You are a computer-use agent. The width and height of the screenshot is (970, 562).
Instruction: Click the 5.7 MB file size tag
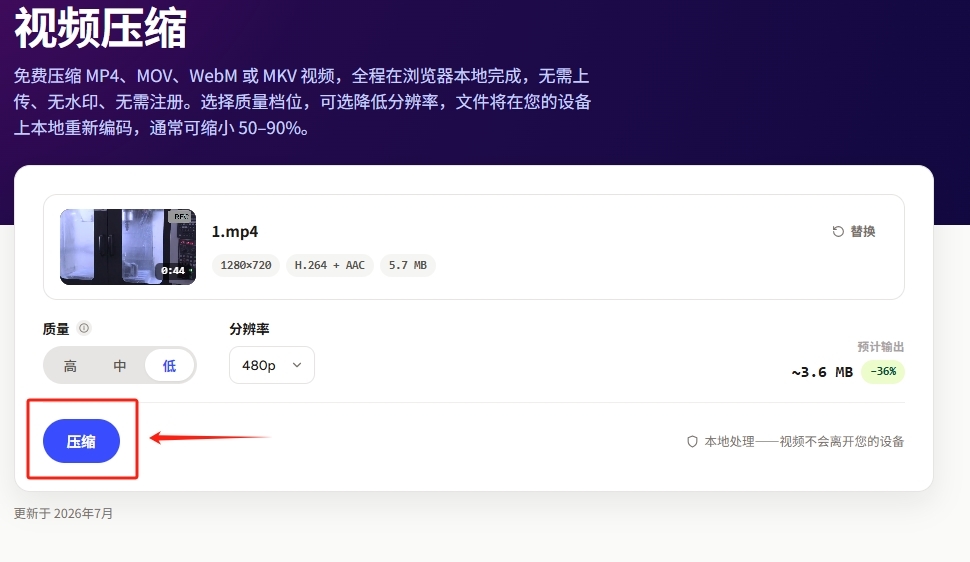click(x=408, y=265)
